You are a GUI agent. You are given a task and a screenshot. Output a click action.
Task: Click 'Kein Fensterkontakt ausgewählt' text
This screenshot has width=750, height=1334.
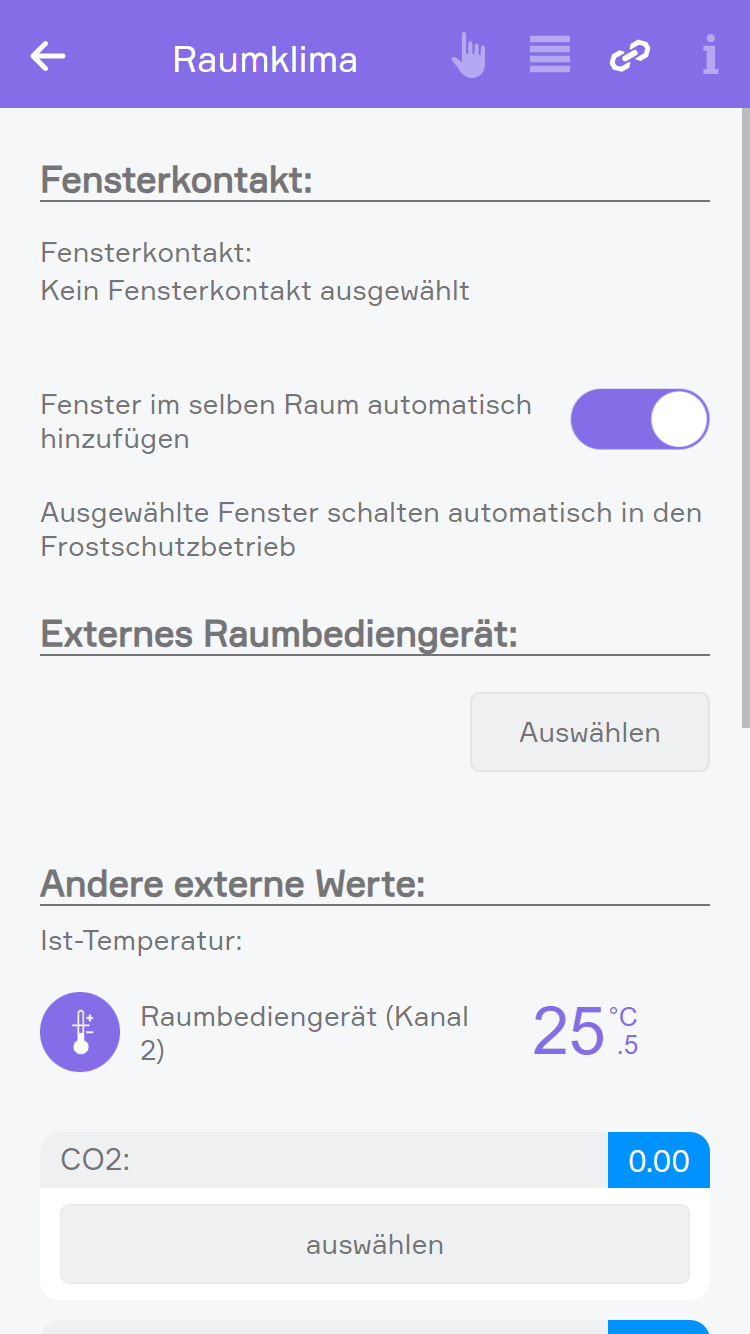coord(255,291)
